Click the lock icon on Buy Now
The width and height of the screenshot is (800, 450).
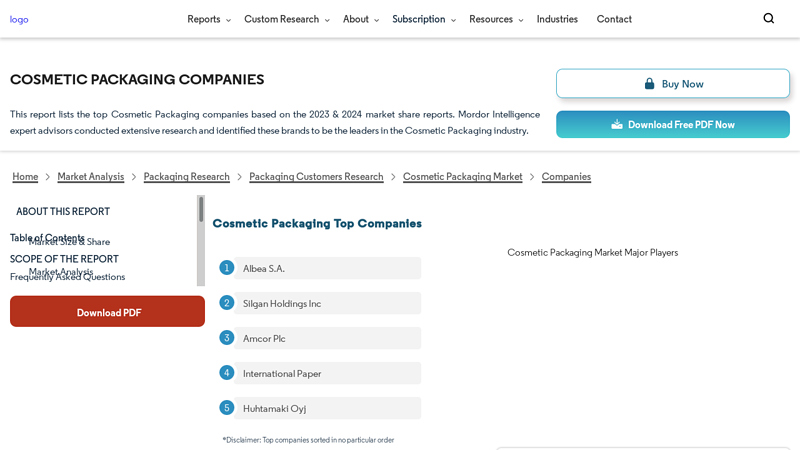pyautogui.click(x=649, y=84)
